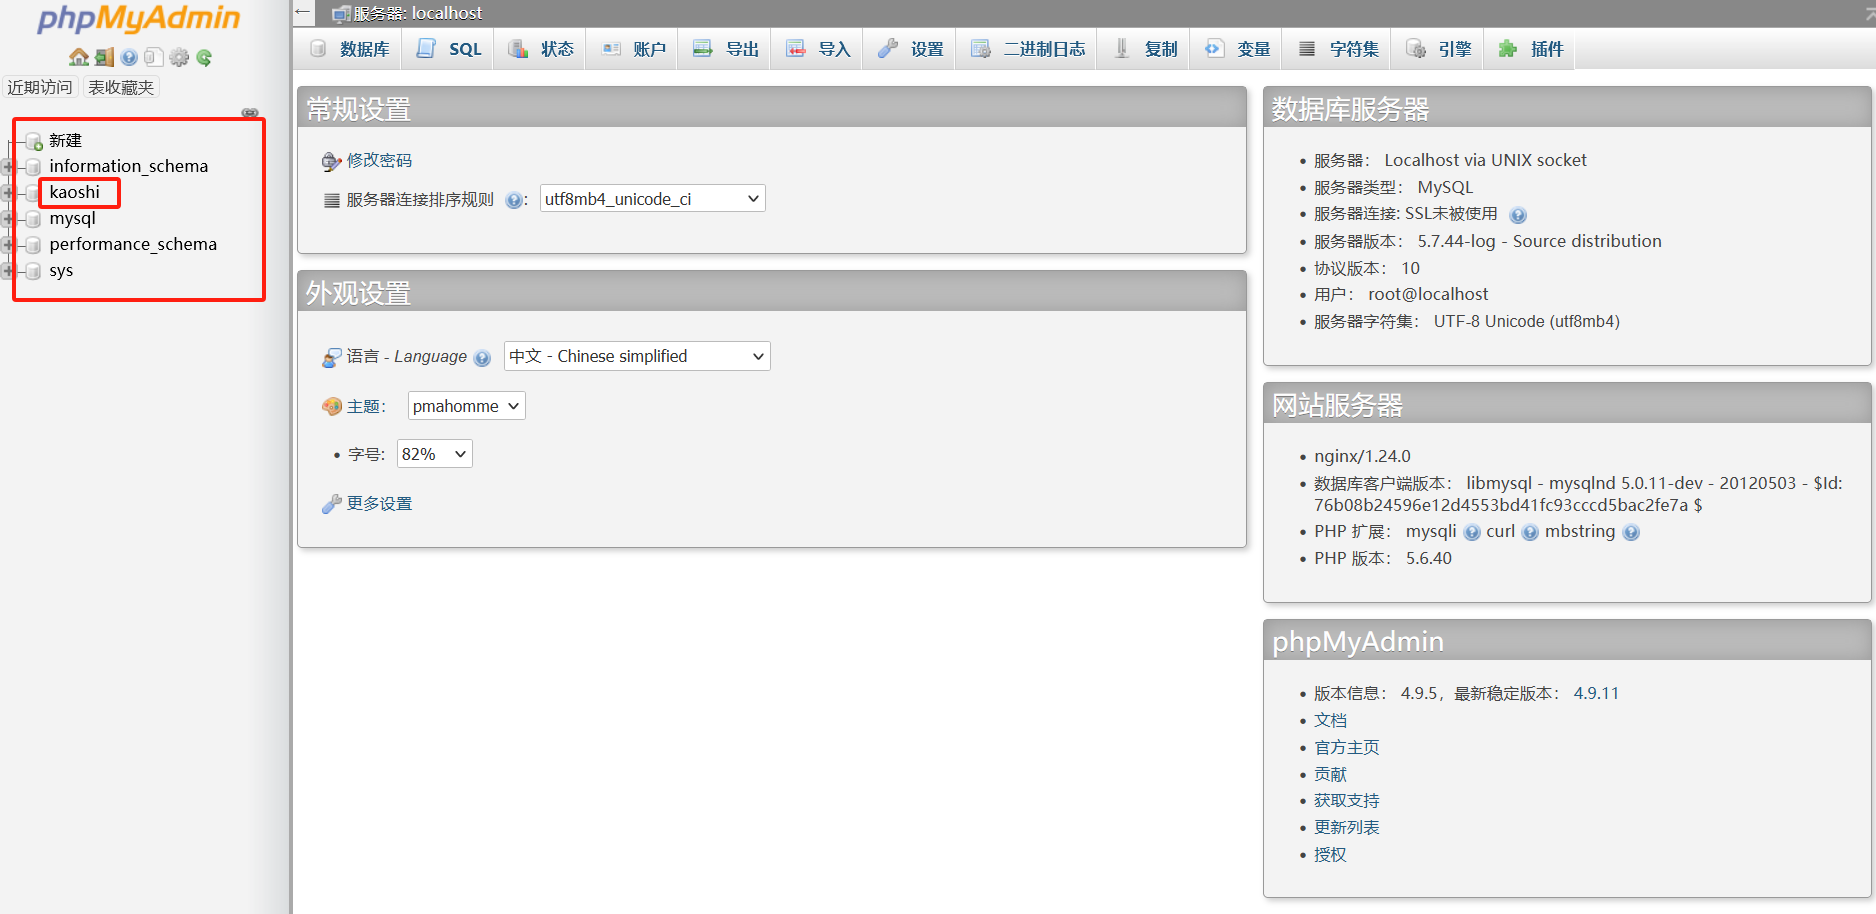Open the 授权 link

pyautogui.click(x=1330, y=855)
